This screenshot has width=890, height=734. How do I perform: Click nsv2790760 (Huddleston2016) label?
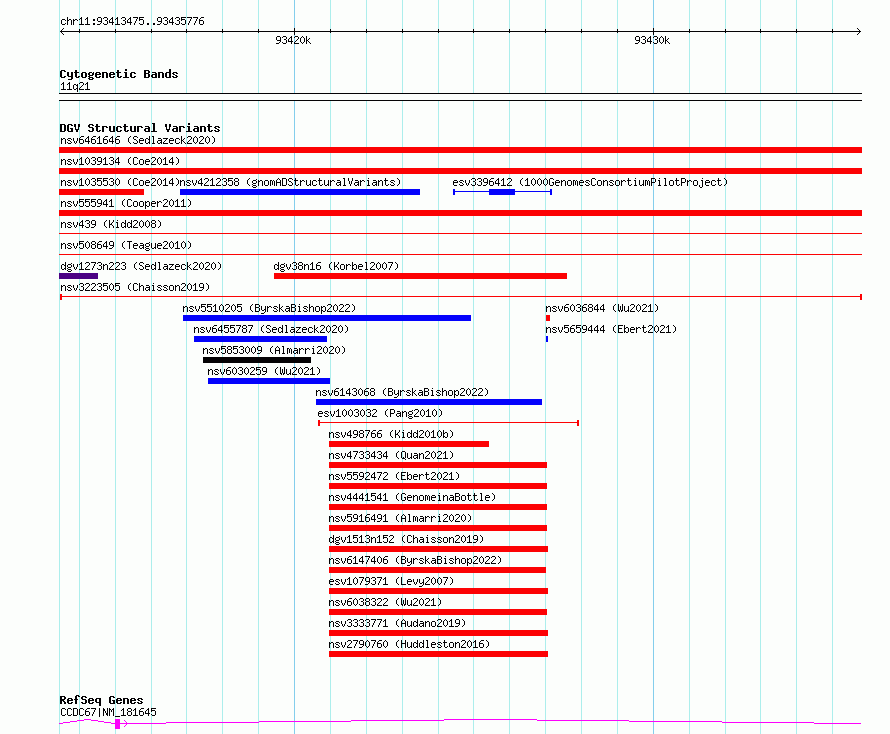(x=409, y=644)
